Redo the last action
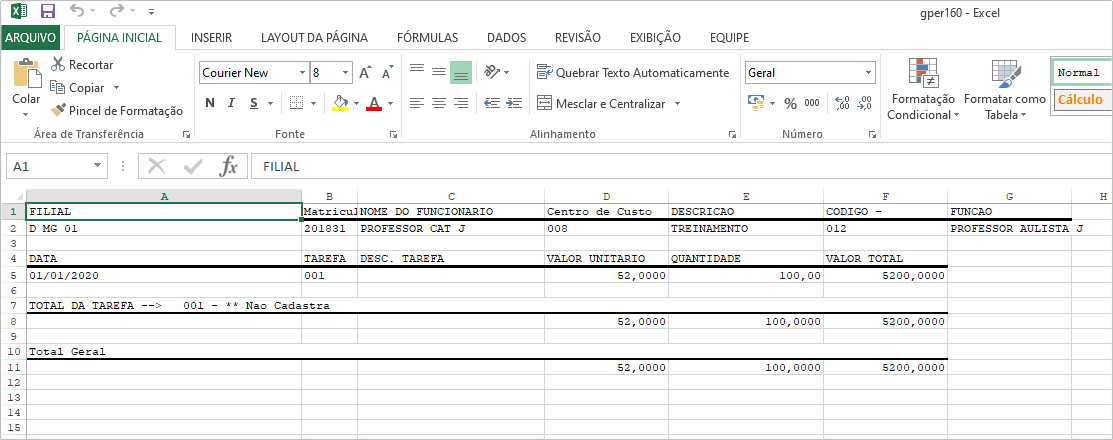 point(116,11)
